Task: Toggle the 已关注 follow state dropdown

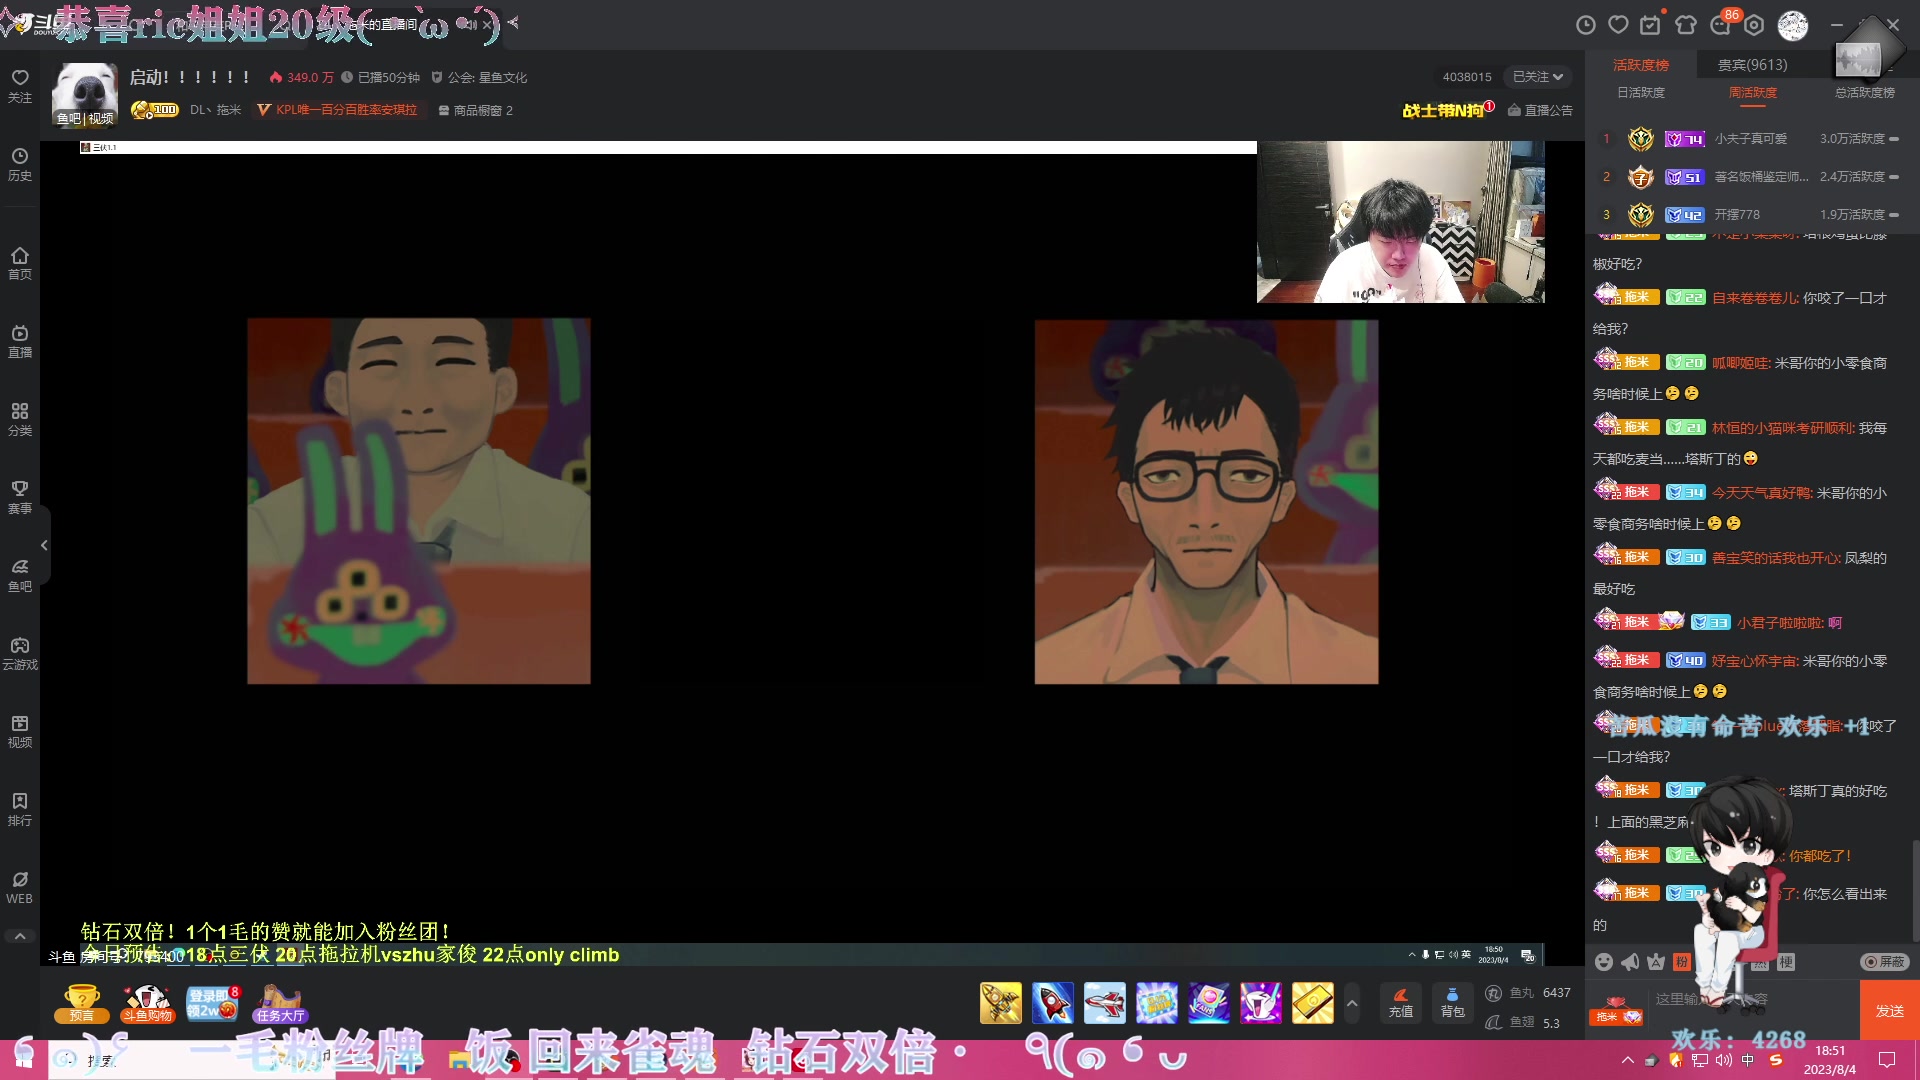Action: click(x=1537, y=77)
